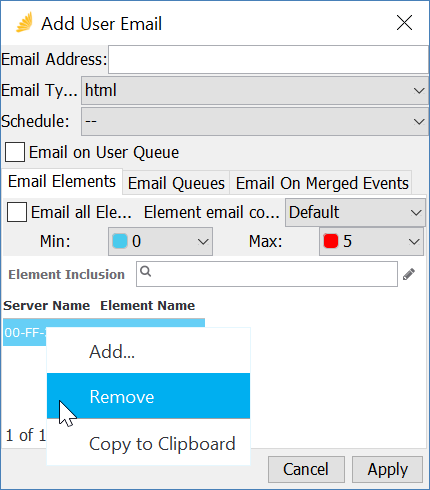Open Element email content Default dropdown
The image size is (430, 490).
(355, 212)
